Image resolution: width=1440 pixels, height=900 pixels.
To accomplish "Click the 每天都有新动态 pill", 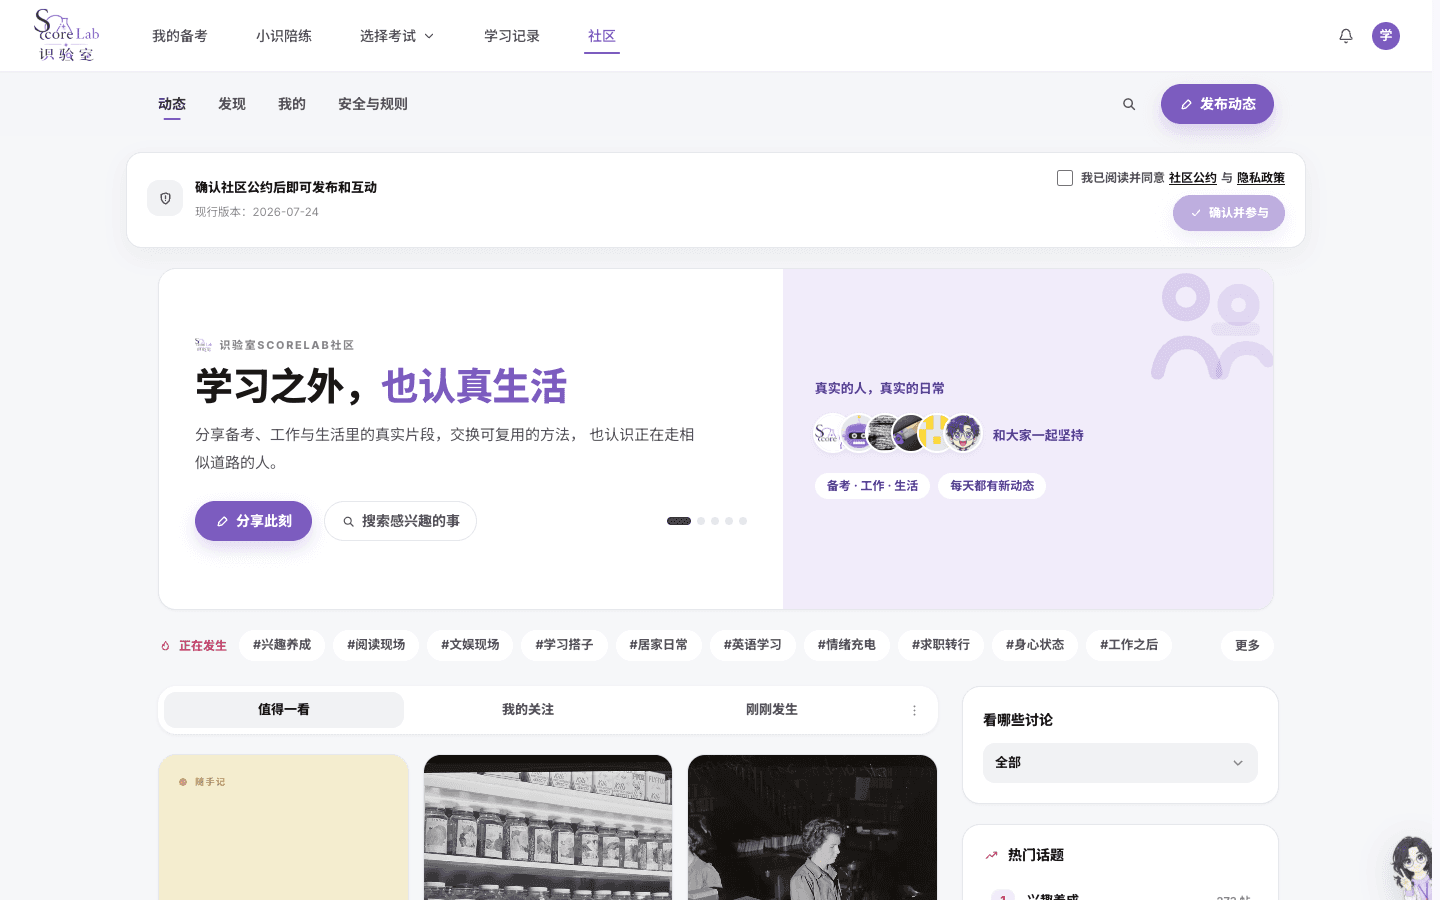I will [x=992, y=486].
